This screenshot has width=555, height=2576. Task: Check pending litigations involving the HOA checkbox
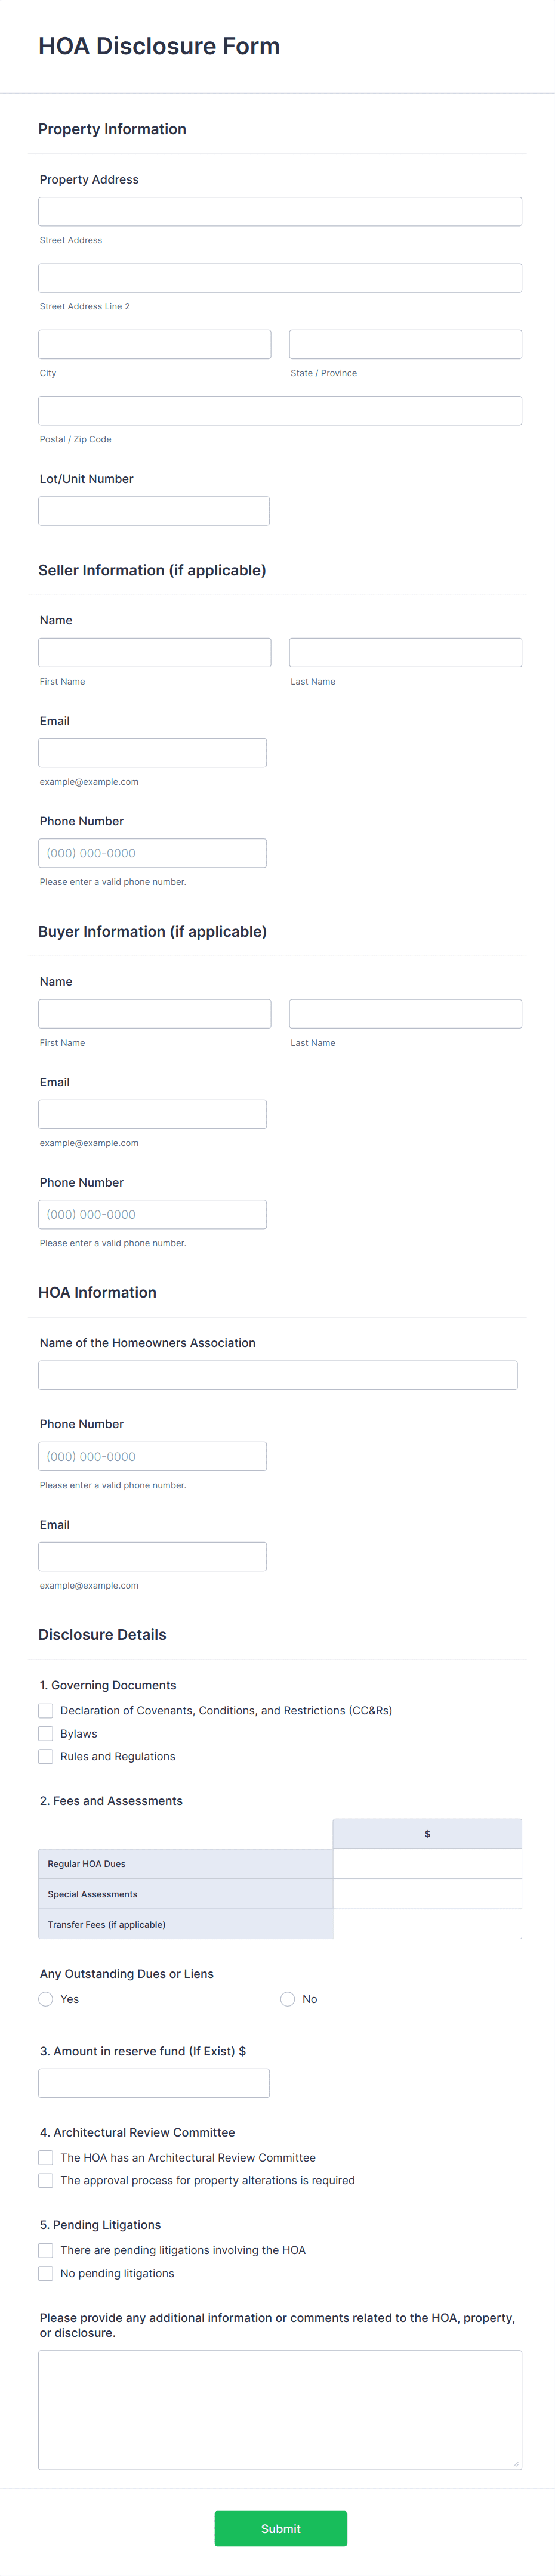point(45,2250)
